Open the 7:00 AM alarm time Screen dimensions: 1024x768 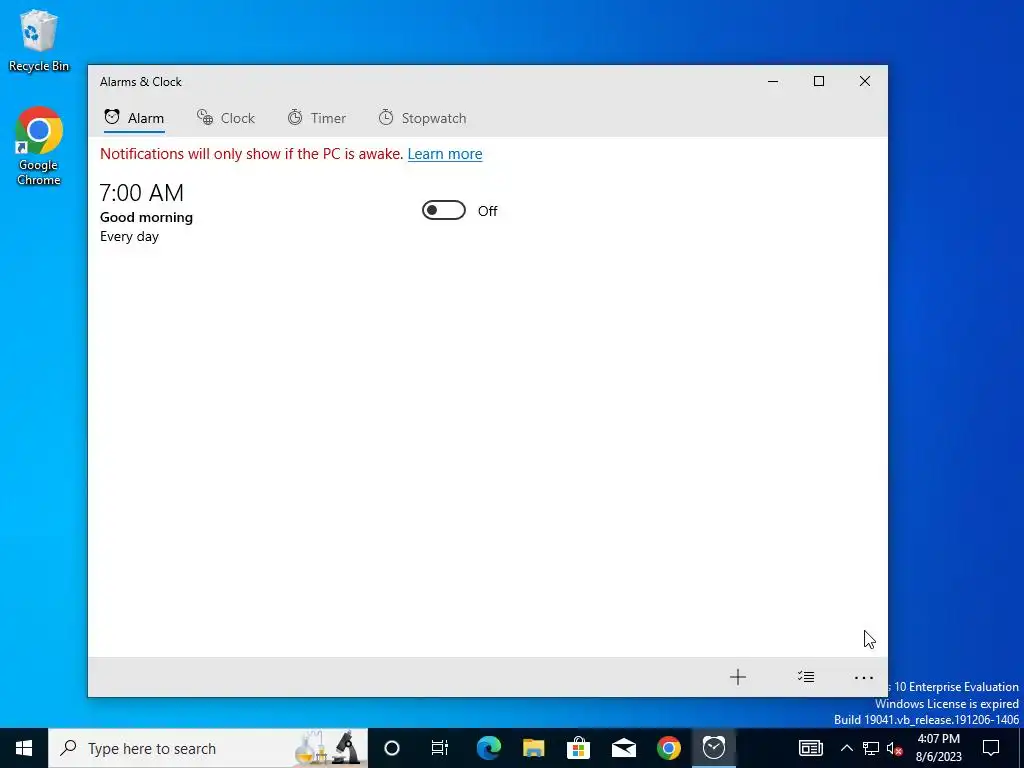[142, 193]
